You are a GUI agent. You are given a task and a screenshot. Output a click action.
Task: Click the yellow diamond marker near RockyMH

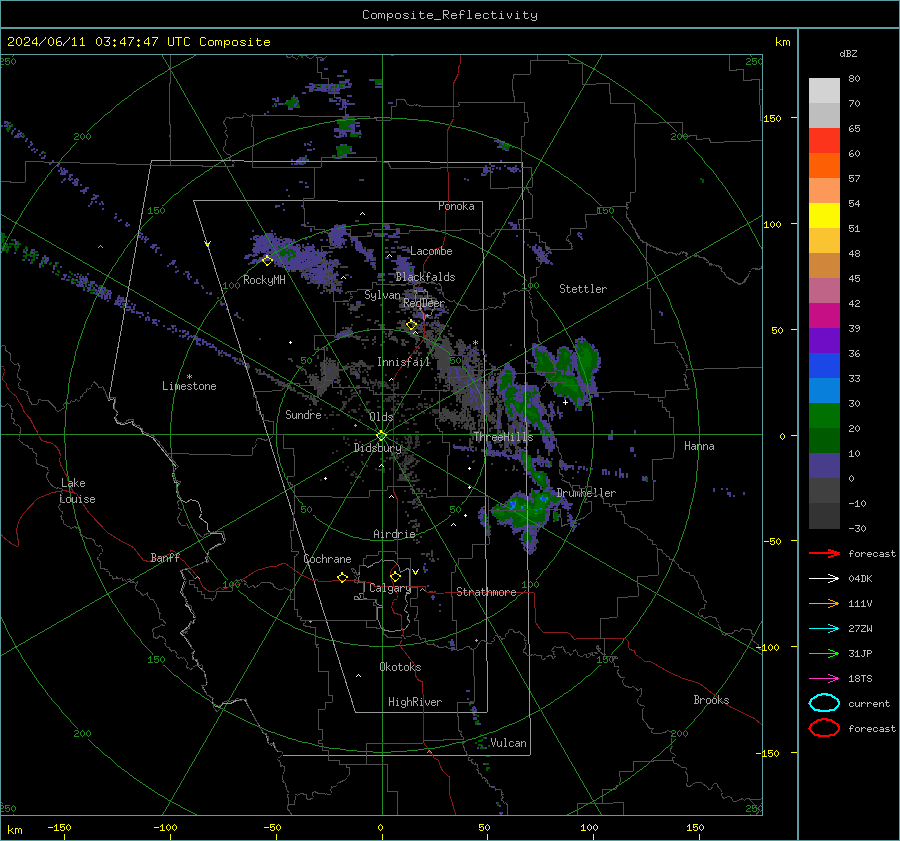coord(267,261)
